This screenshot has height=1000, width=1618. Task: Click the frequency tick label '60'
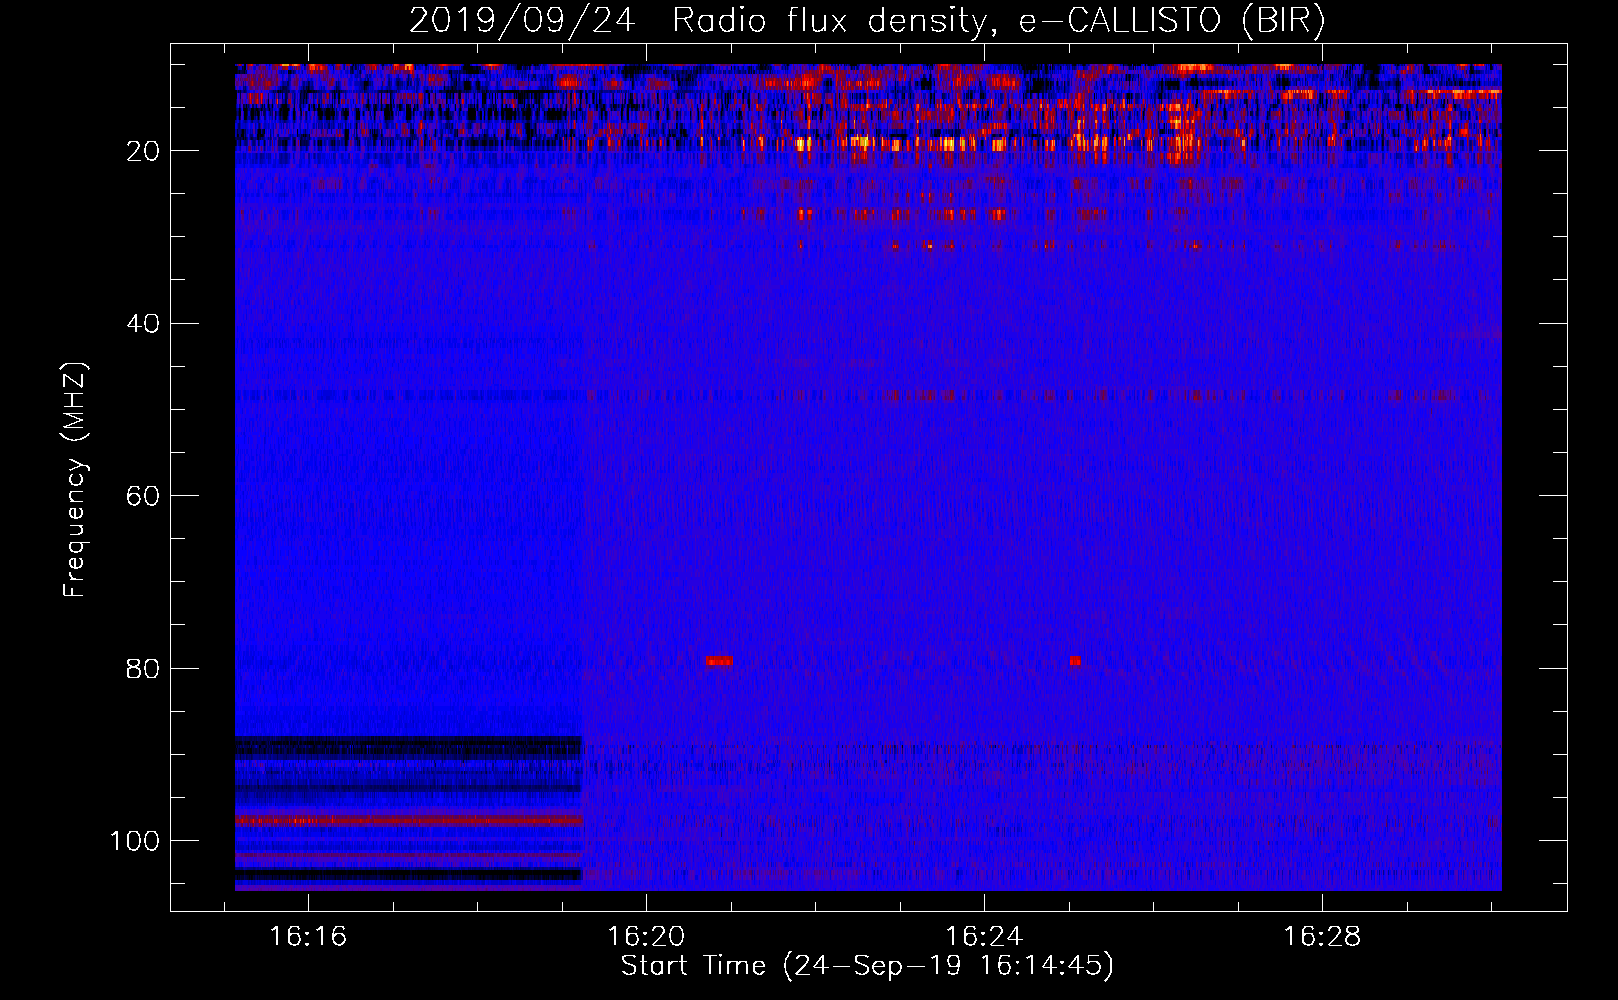pos(144,496)
